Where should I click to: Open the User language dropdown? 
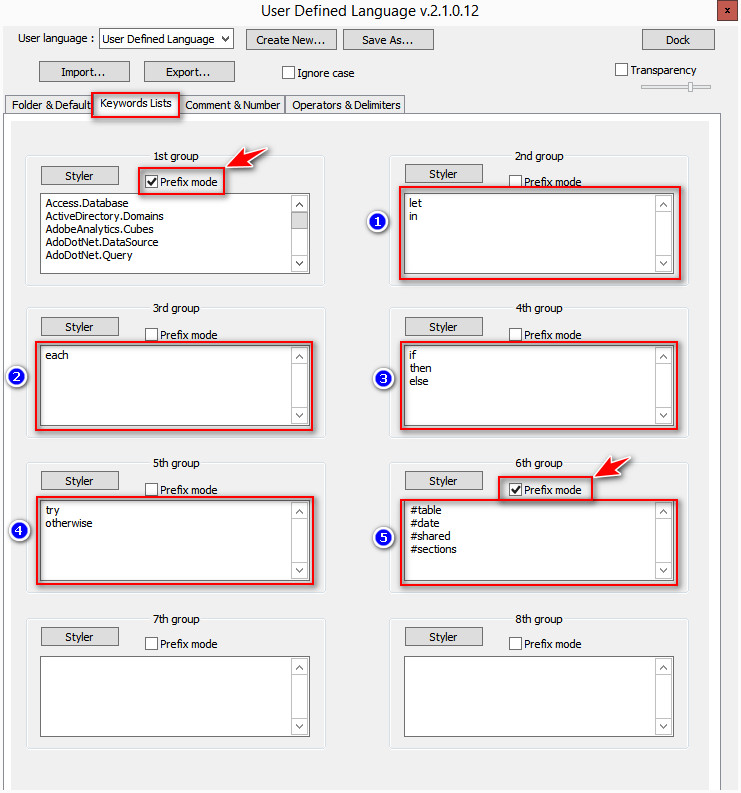click(166, 39)
